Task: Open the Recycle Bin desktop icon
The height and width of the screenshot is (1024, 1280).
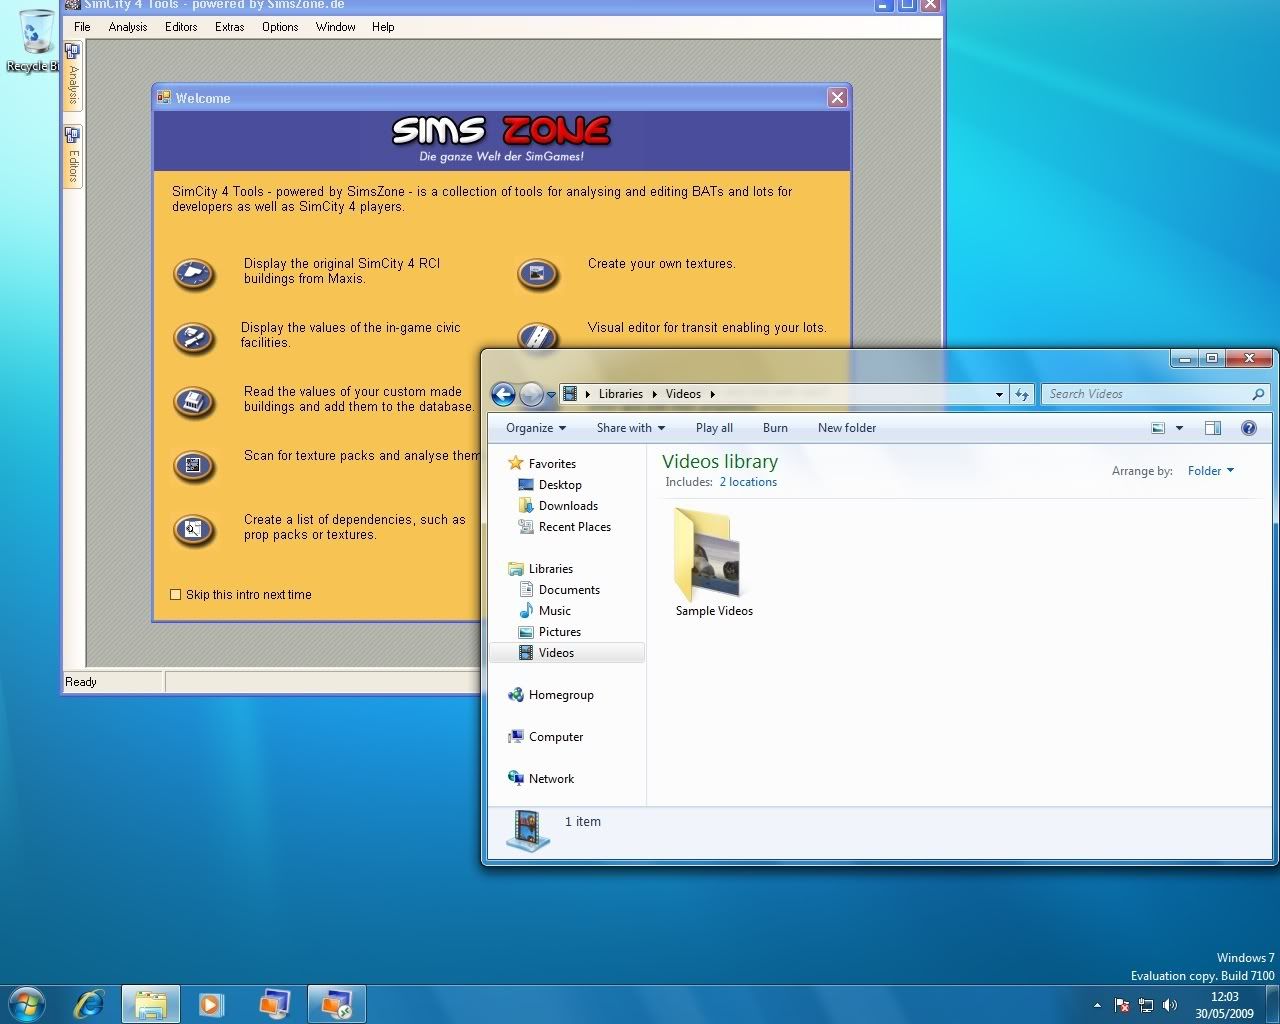Action: (x=36, y=40)
